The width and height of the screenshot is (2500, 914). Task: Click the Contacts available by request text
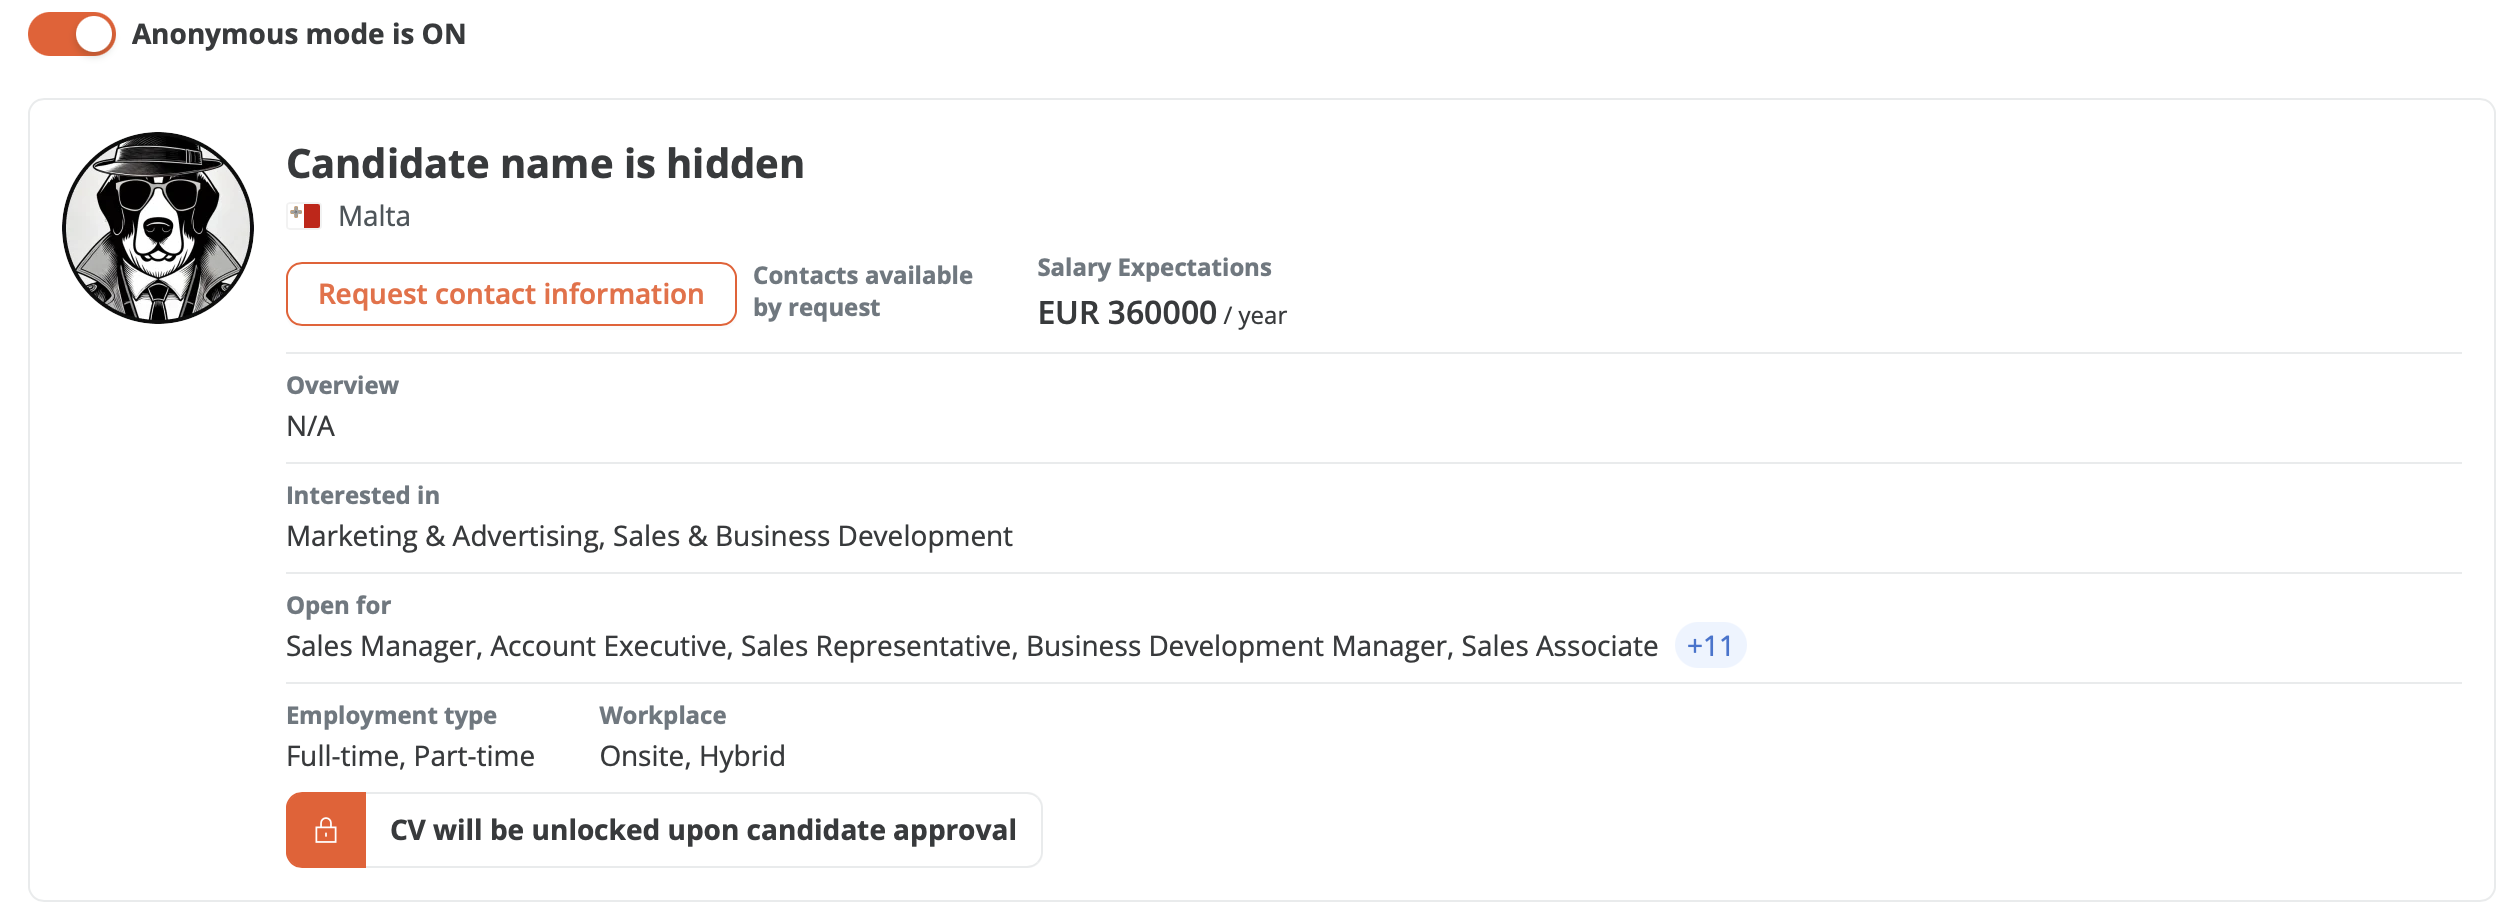click(862, 291)
